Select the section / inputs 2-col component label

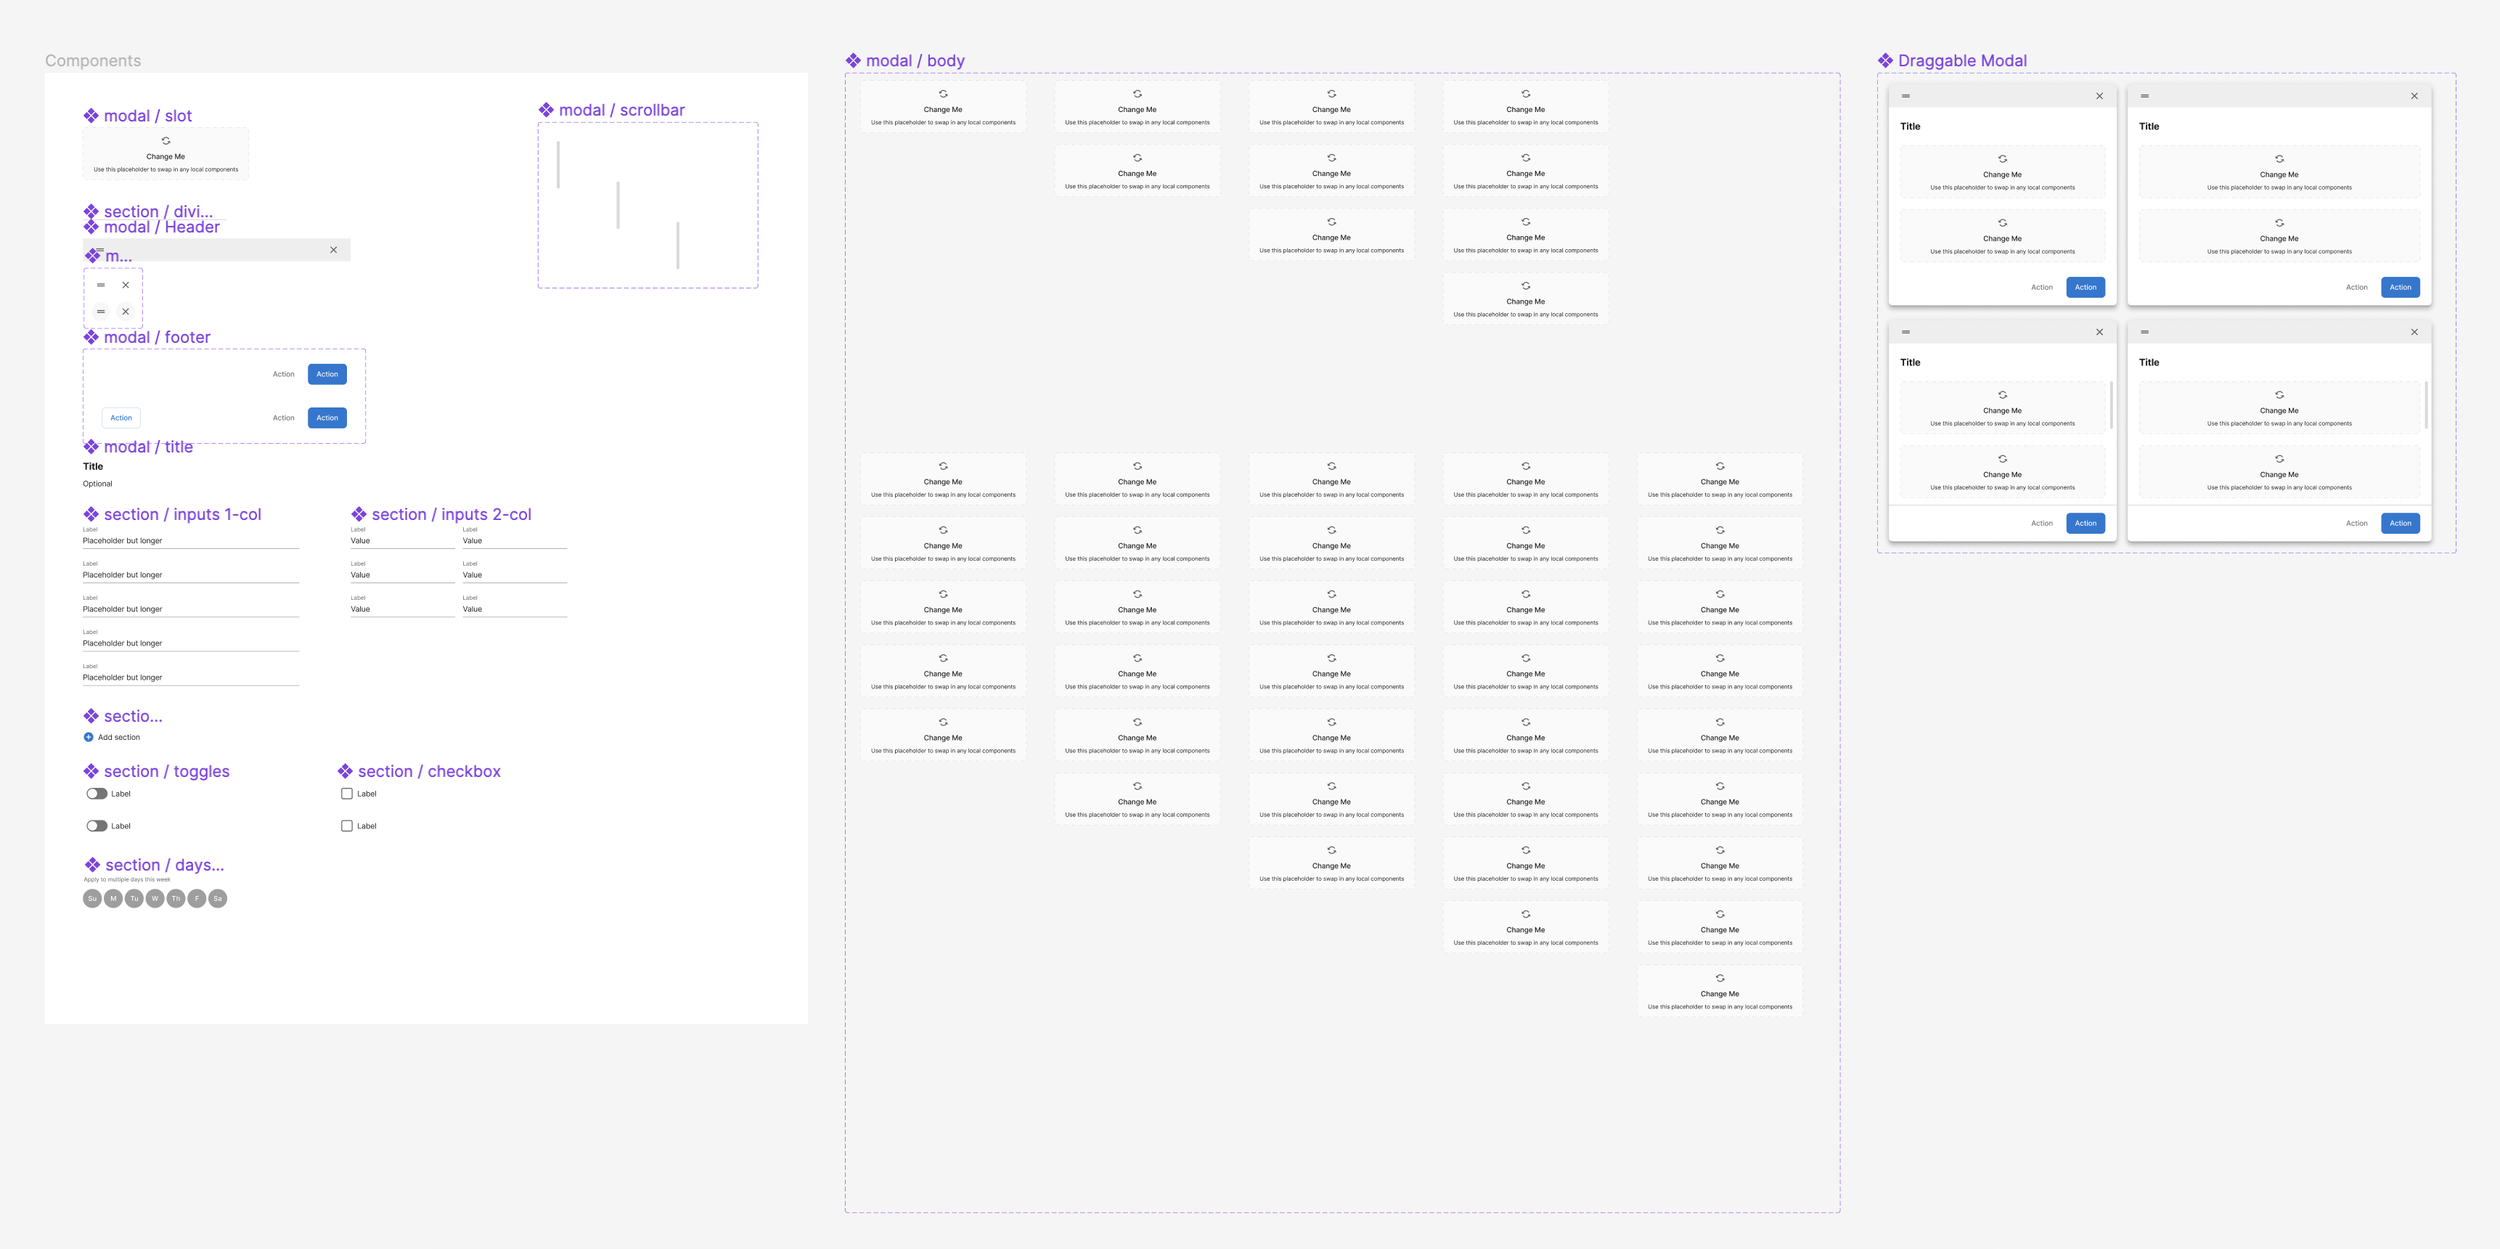tap(451, 515)
